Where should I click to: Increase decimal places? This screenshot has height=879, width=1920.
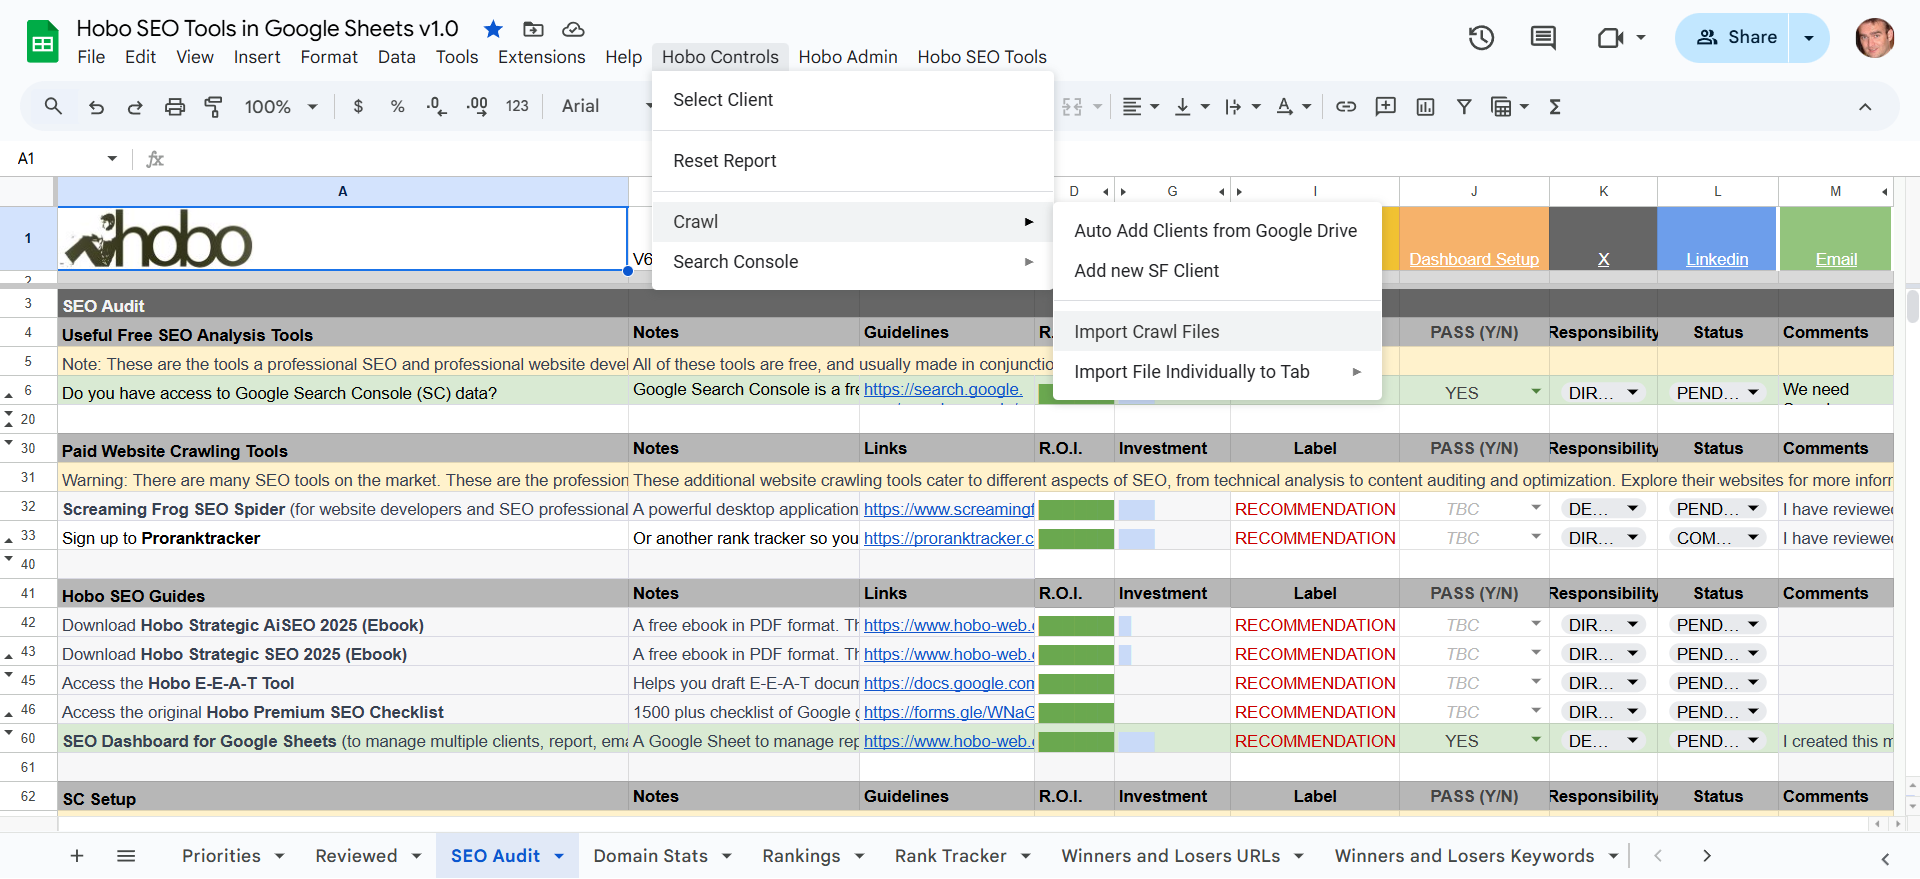(477, 106)
